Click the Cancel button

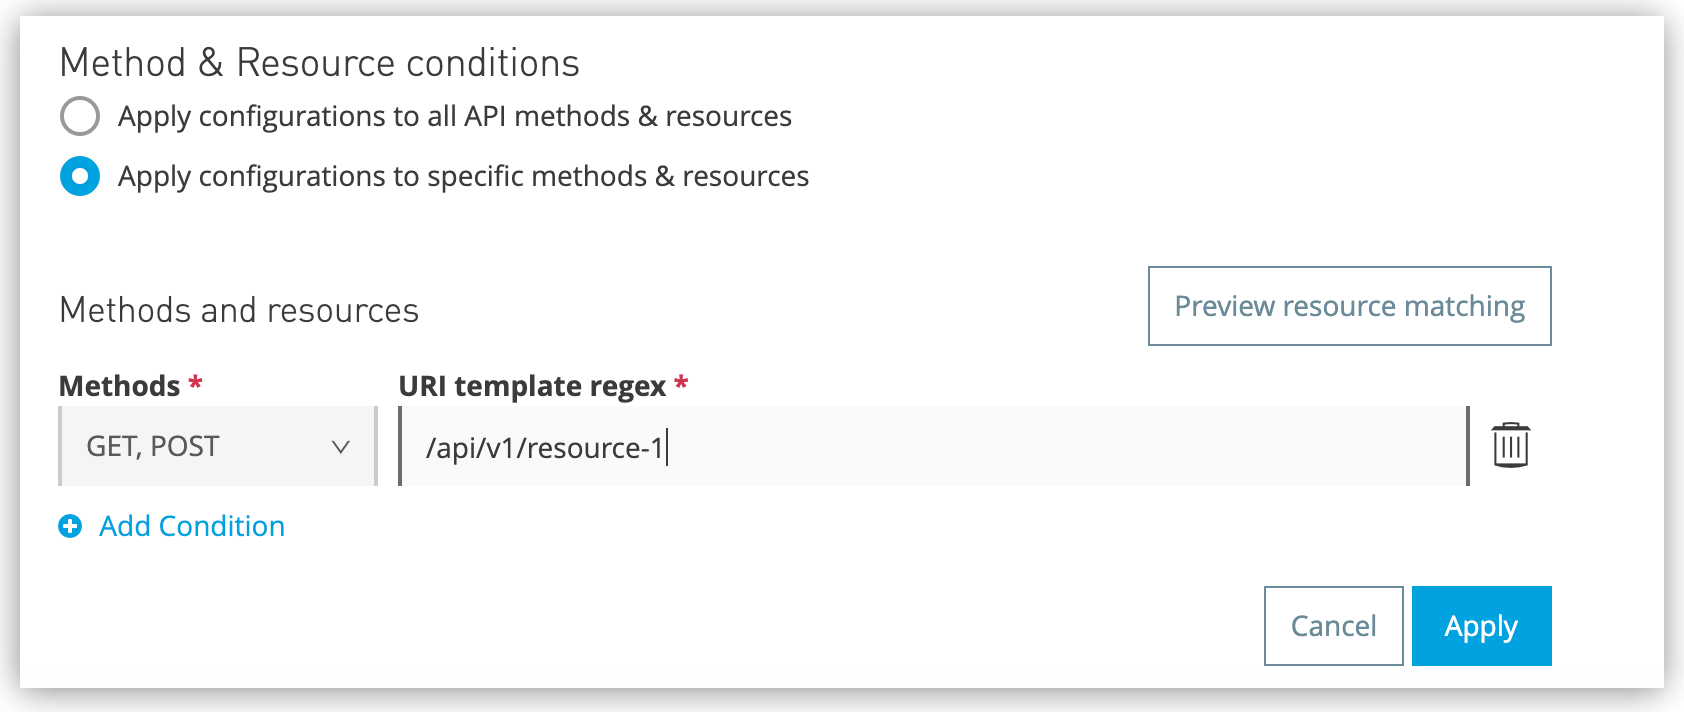tap(1332, 625)
